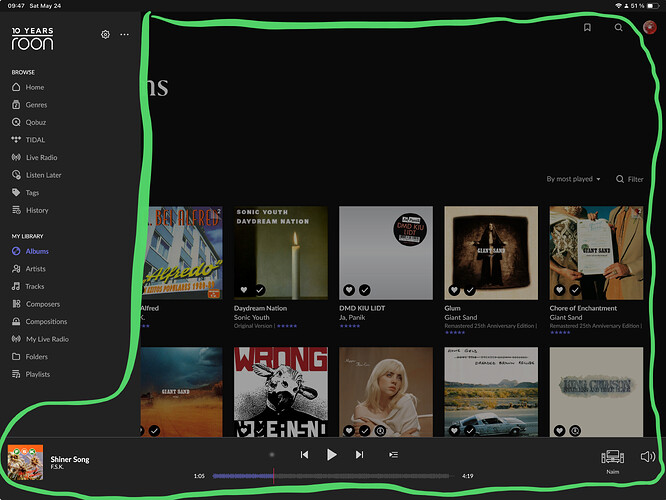Click library checkmark on Daydream Nation
This screenshot has width=666, height=500.
[x=260, y=290]
